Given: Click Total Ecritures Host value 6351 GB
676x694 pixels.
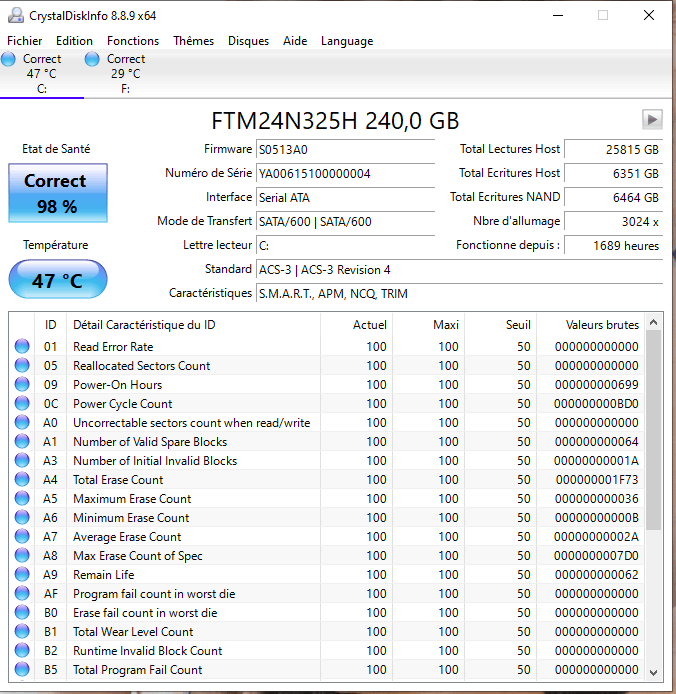Looking at the screenshot, I should click(x=614, y=174).
